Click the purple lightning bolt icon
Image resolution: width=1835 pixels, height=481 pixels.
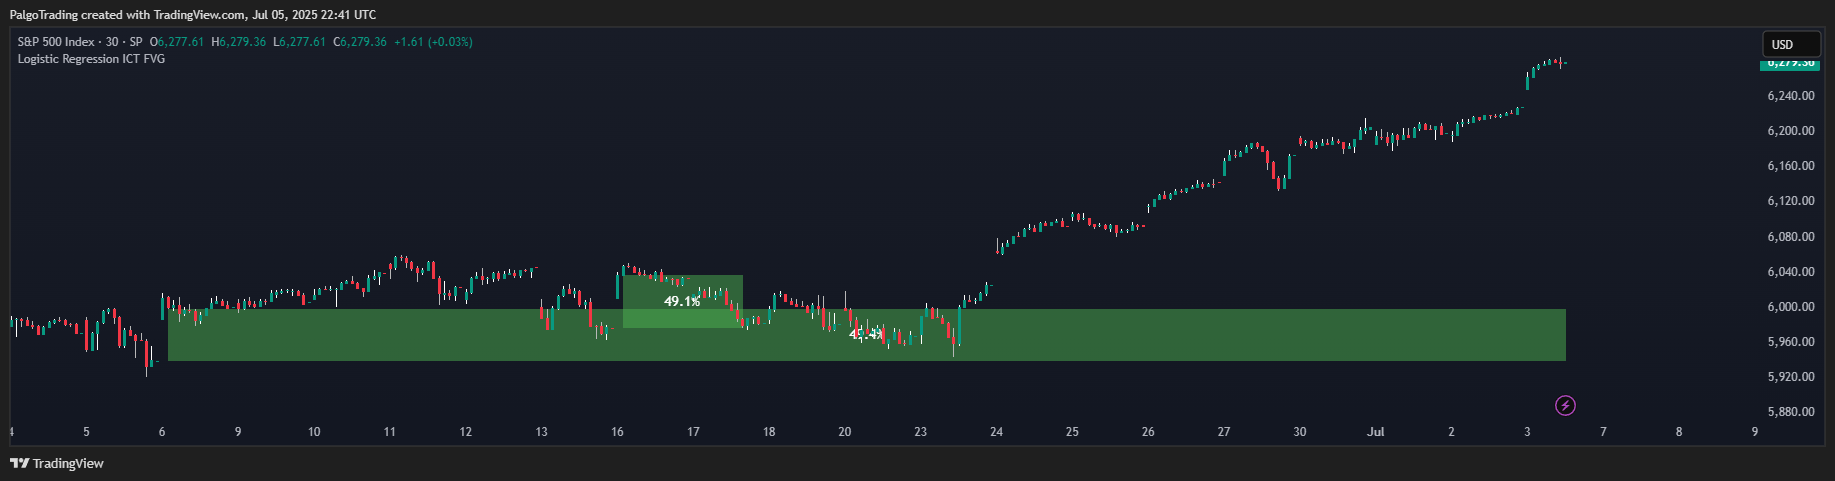(x=1565, y=405)
